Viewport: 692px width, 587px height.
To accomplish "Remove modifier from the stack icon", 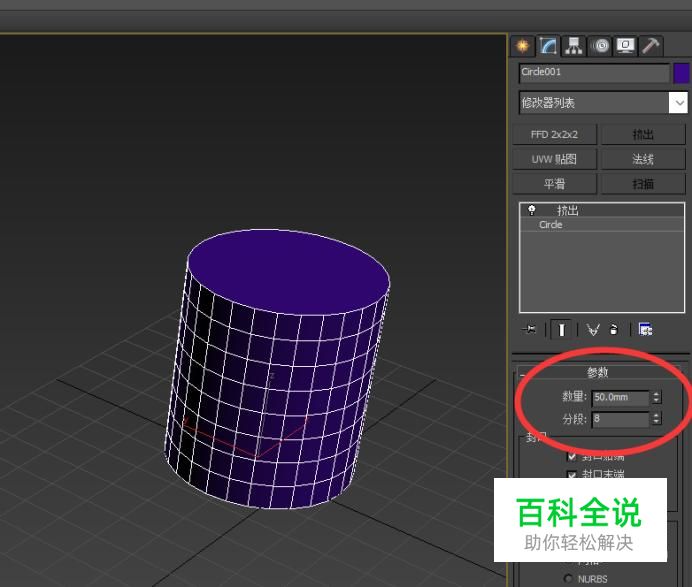I will click(613, 329).
